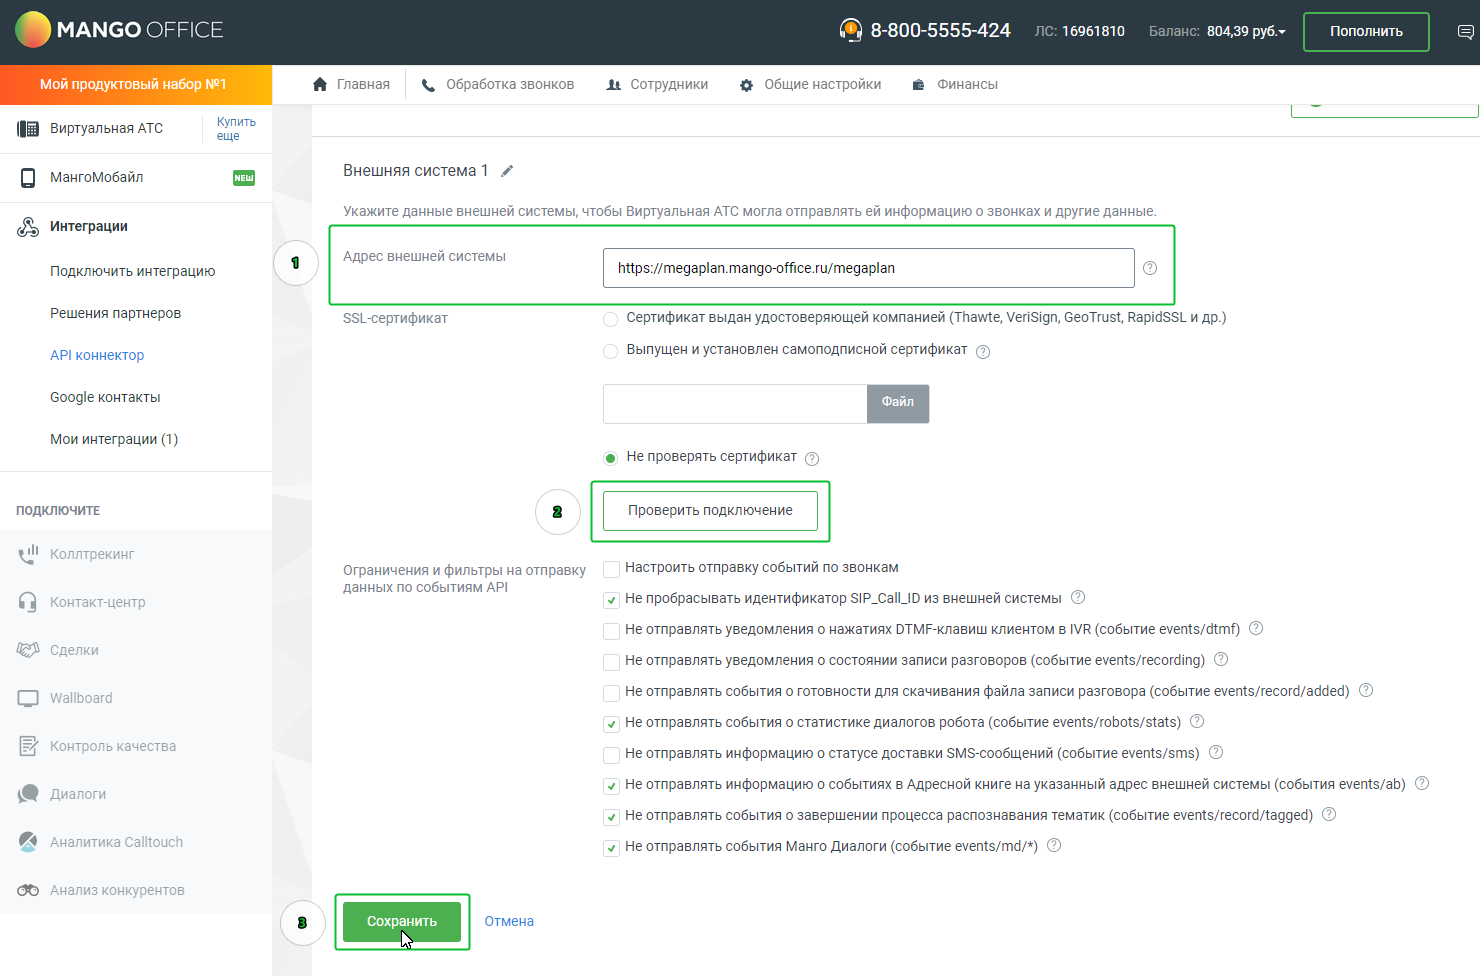Click the Виртуальная АТС phone icon
This screenshot has width=1480, height=976.
pos(28,128)
